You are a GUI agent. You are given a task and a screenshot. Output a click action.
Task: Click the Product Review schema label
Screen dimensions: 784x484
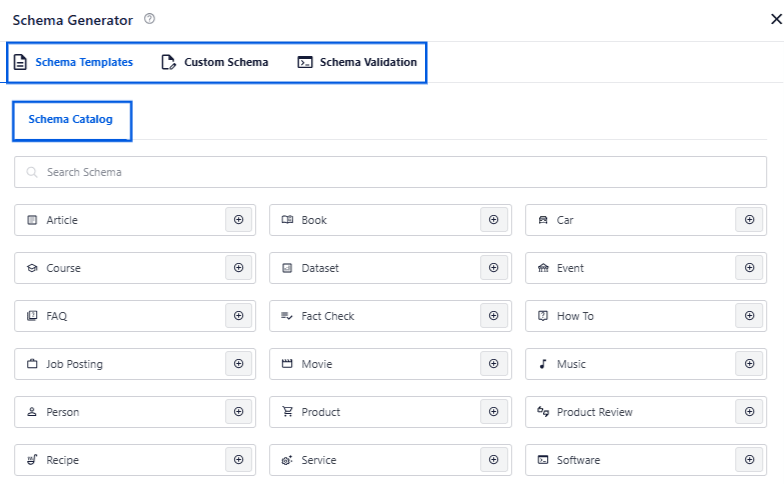(594, 412)
